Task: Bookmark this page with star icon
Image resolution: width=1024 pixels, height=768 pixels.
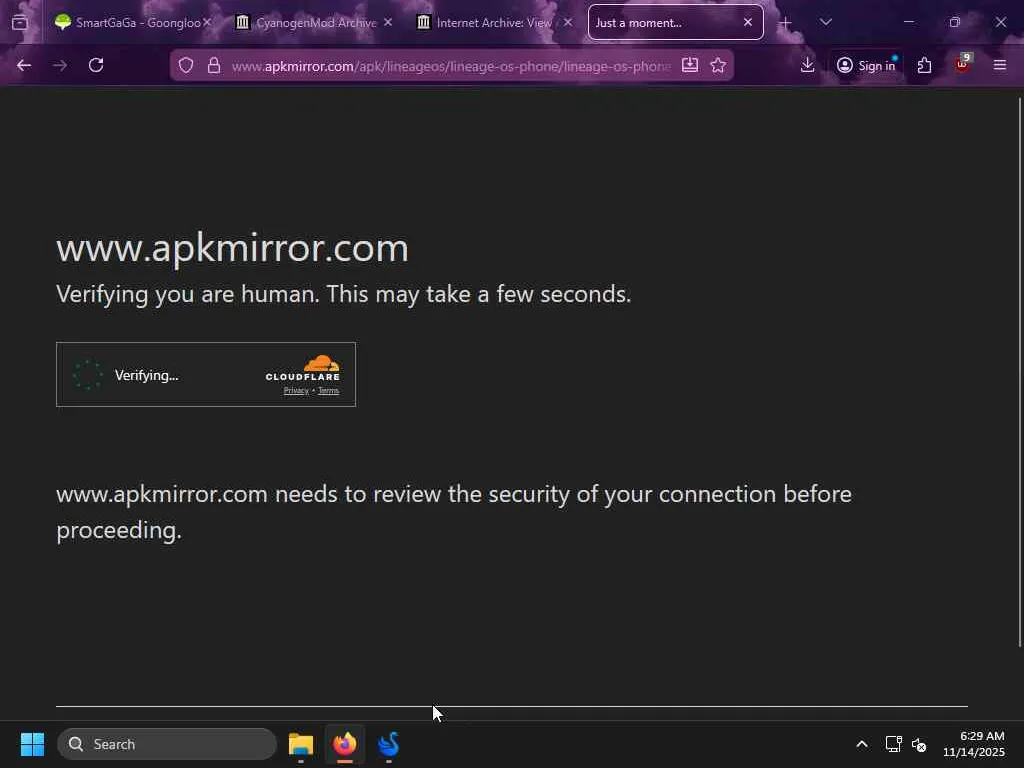Action: point(718,65)
